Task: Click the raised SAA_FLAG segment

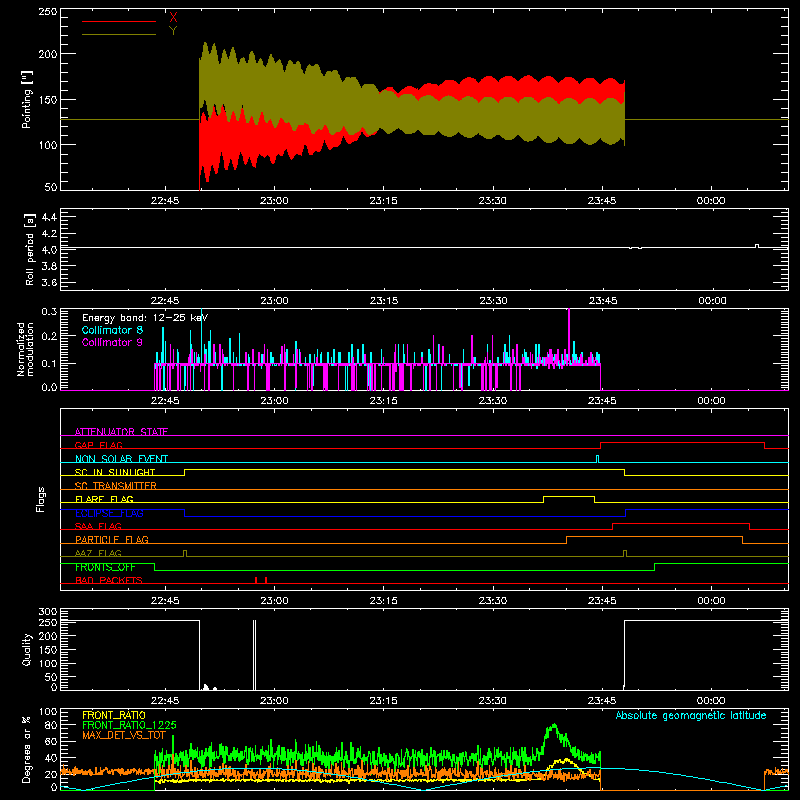Action: pos(681,523)
